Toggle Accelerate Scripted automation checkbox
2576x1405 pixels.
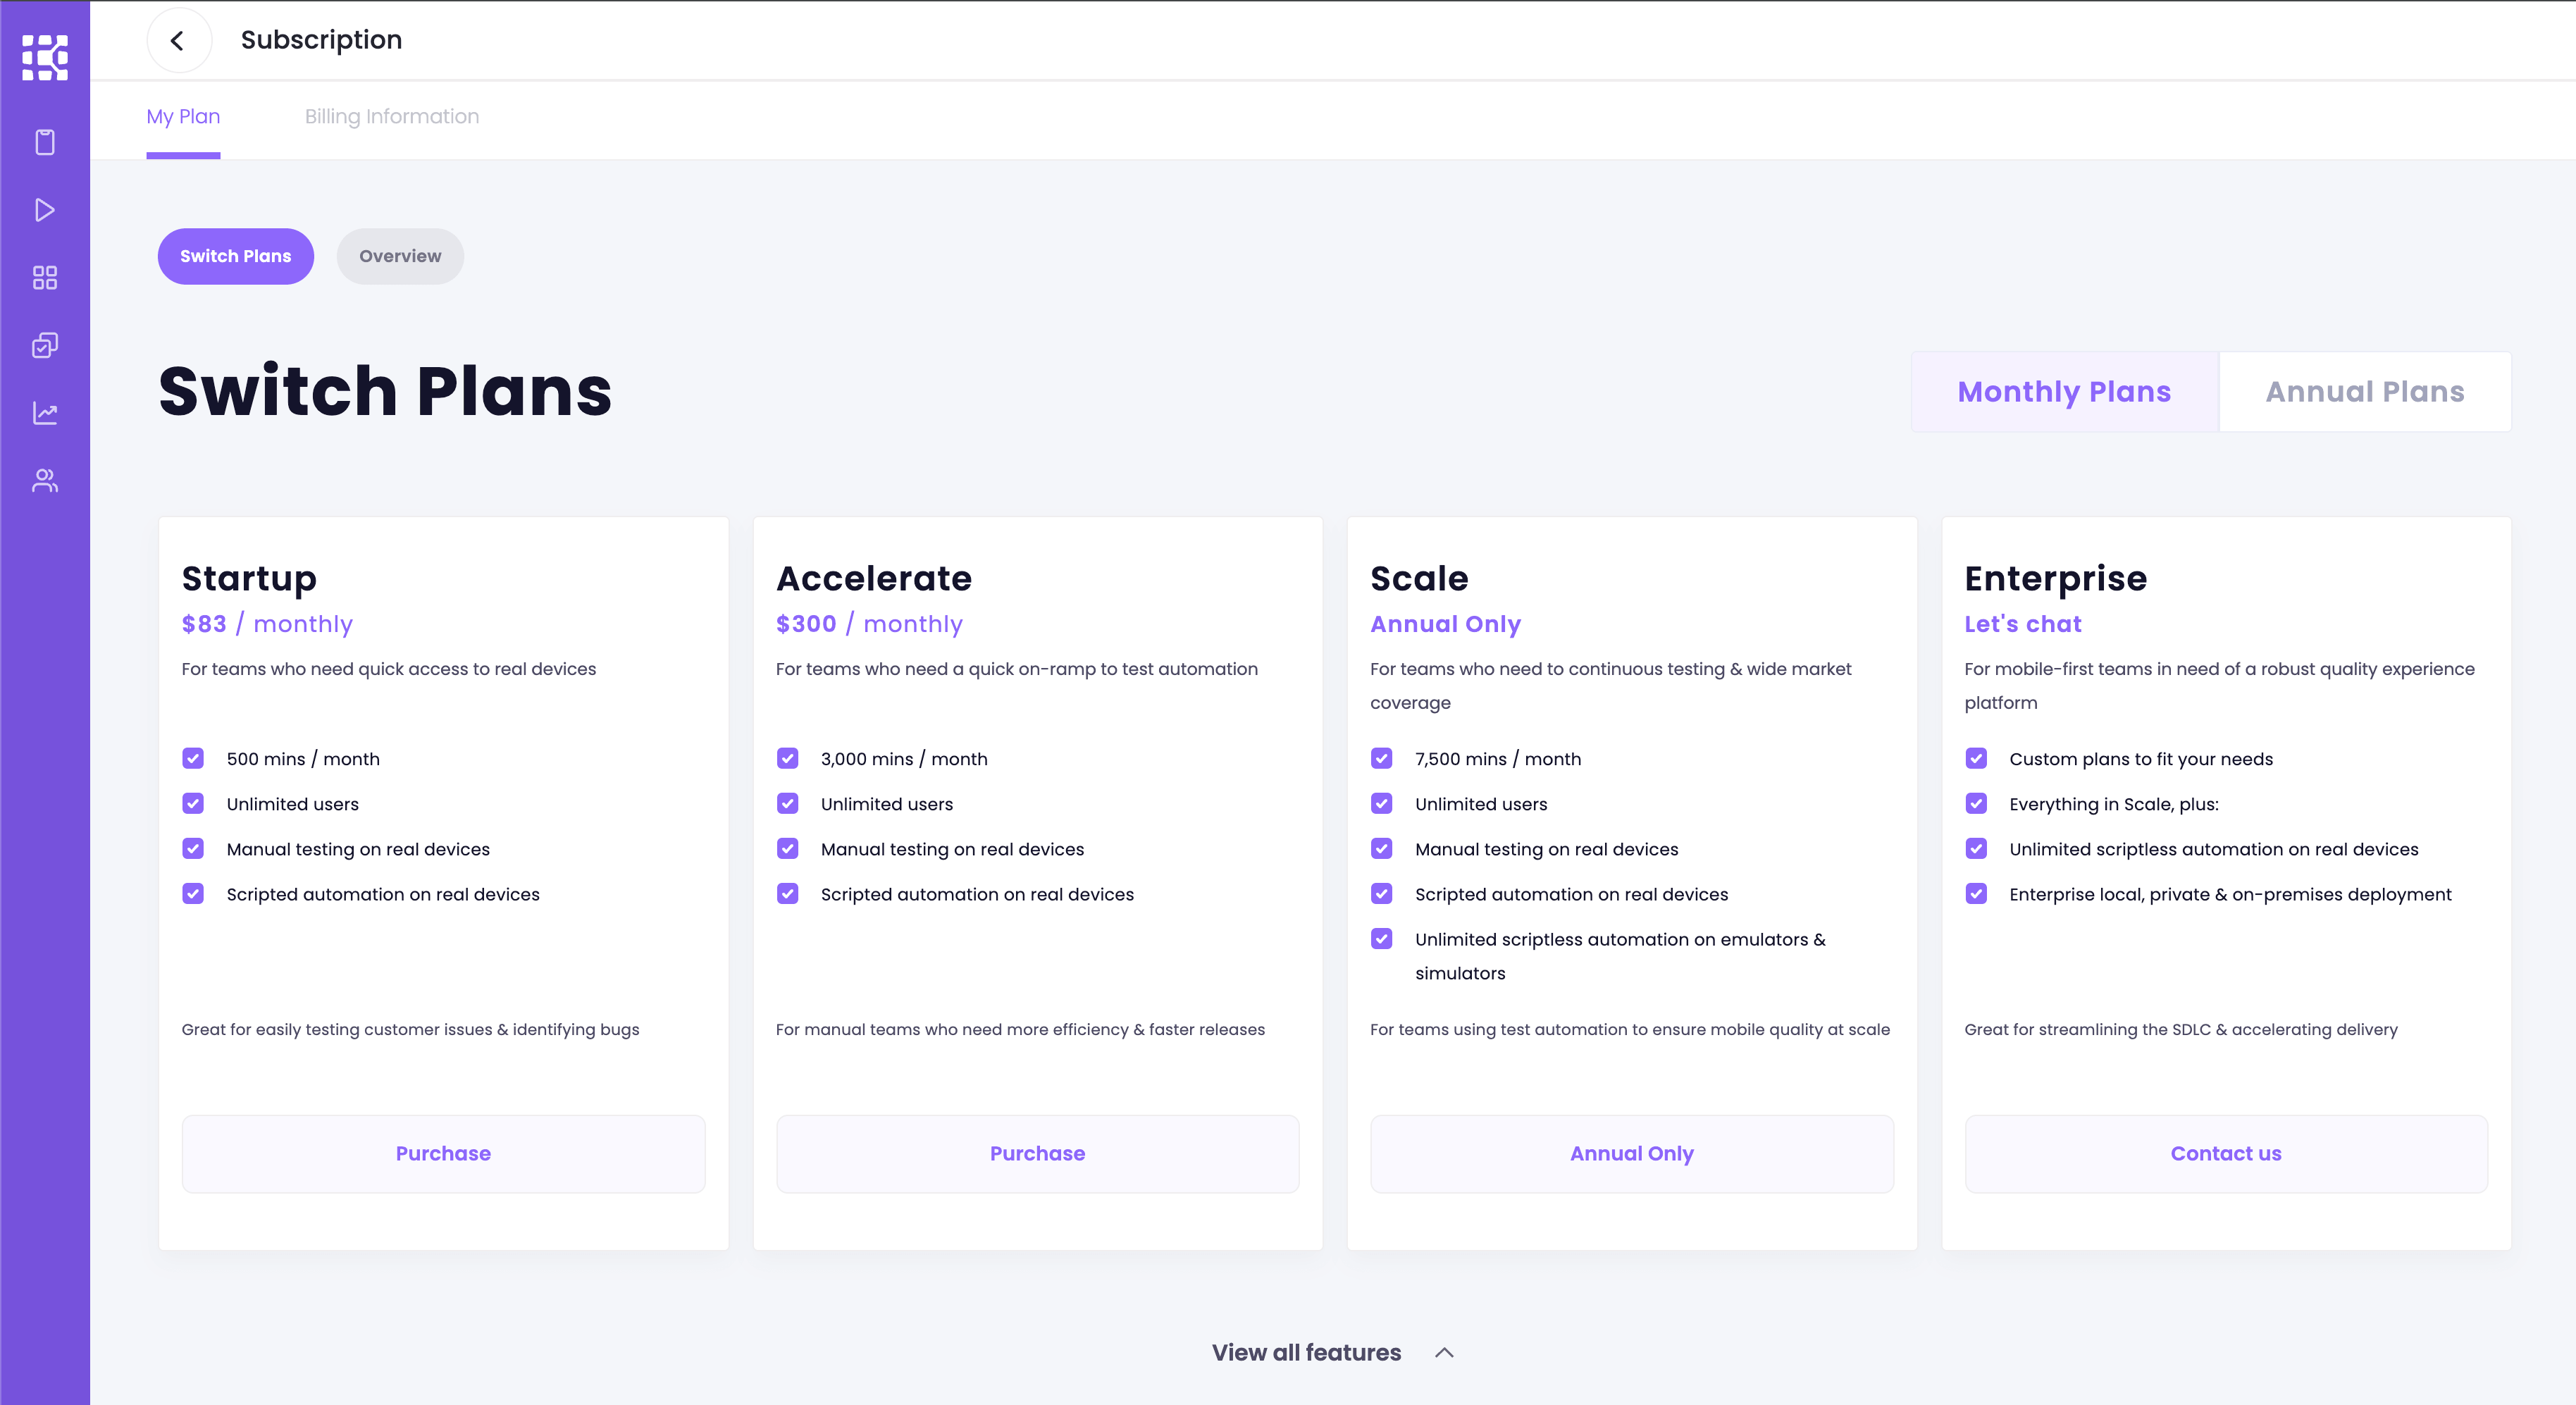click(x=788, y=894)
